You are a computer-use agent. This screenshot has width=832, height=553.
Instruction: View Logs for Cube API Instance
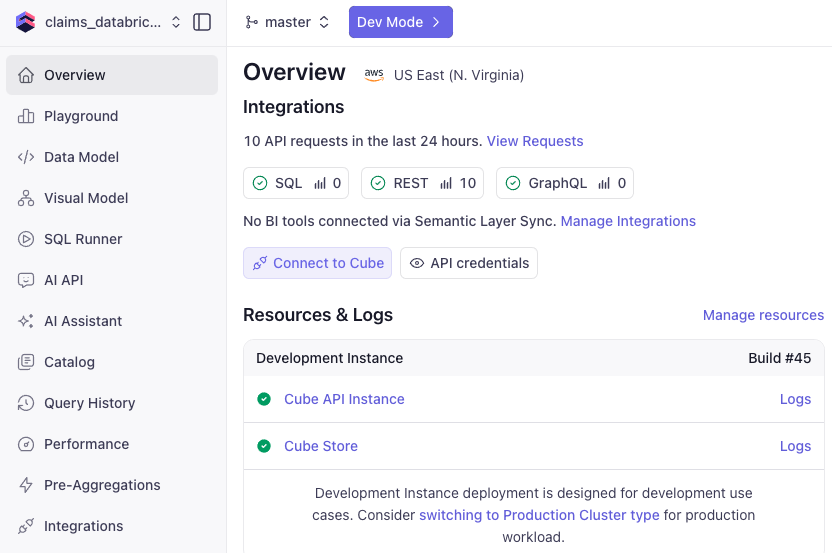[x=795, y=399]
